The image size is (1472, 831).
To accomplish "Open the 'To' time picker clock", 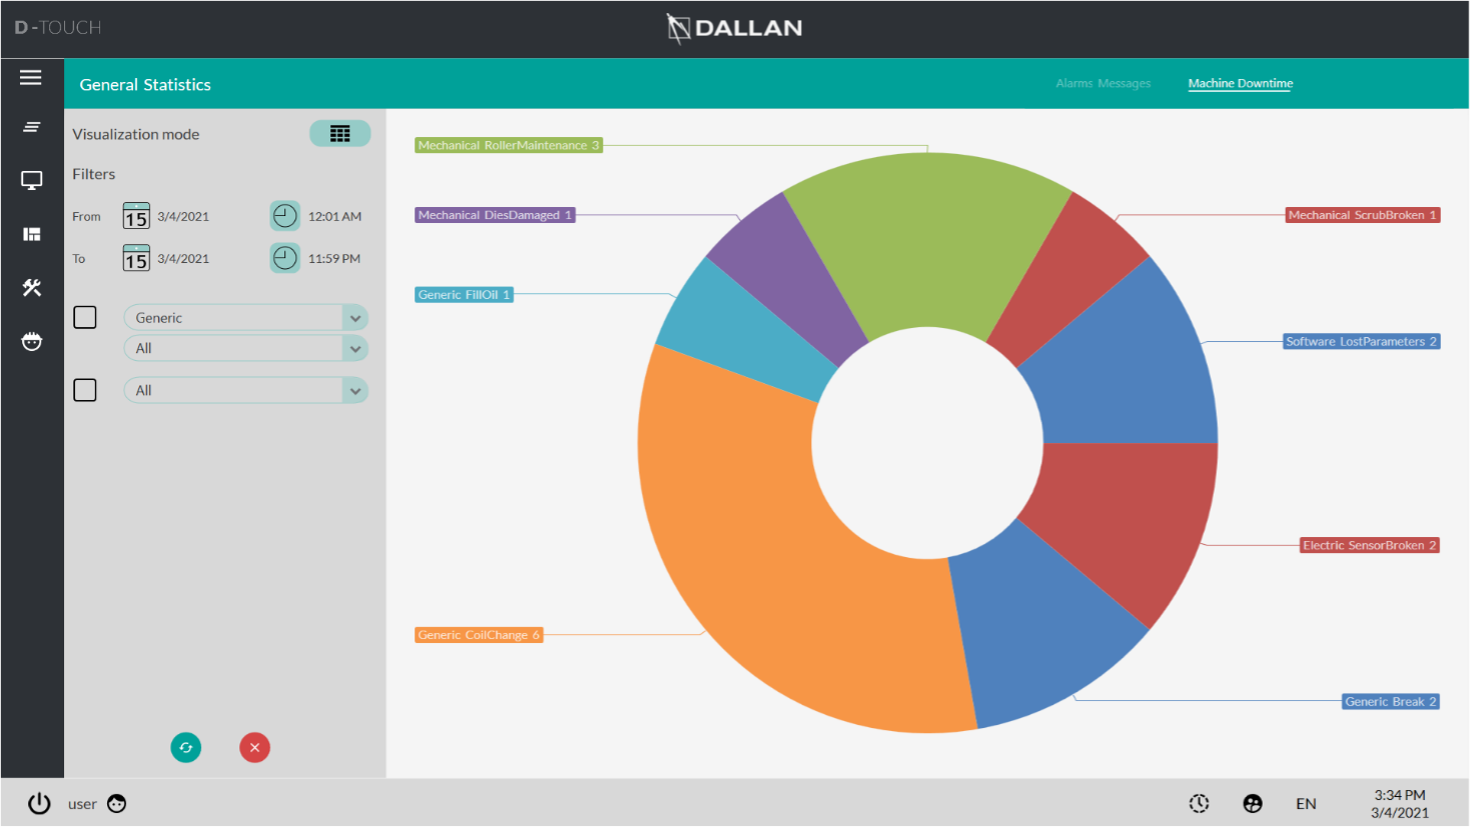I will 284,258.
